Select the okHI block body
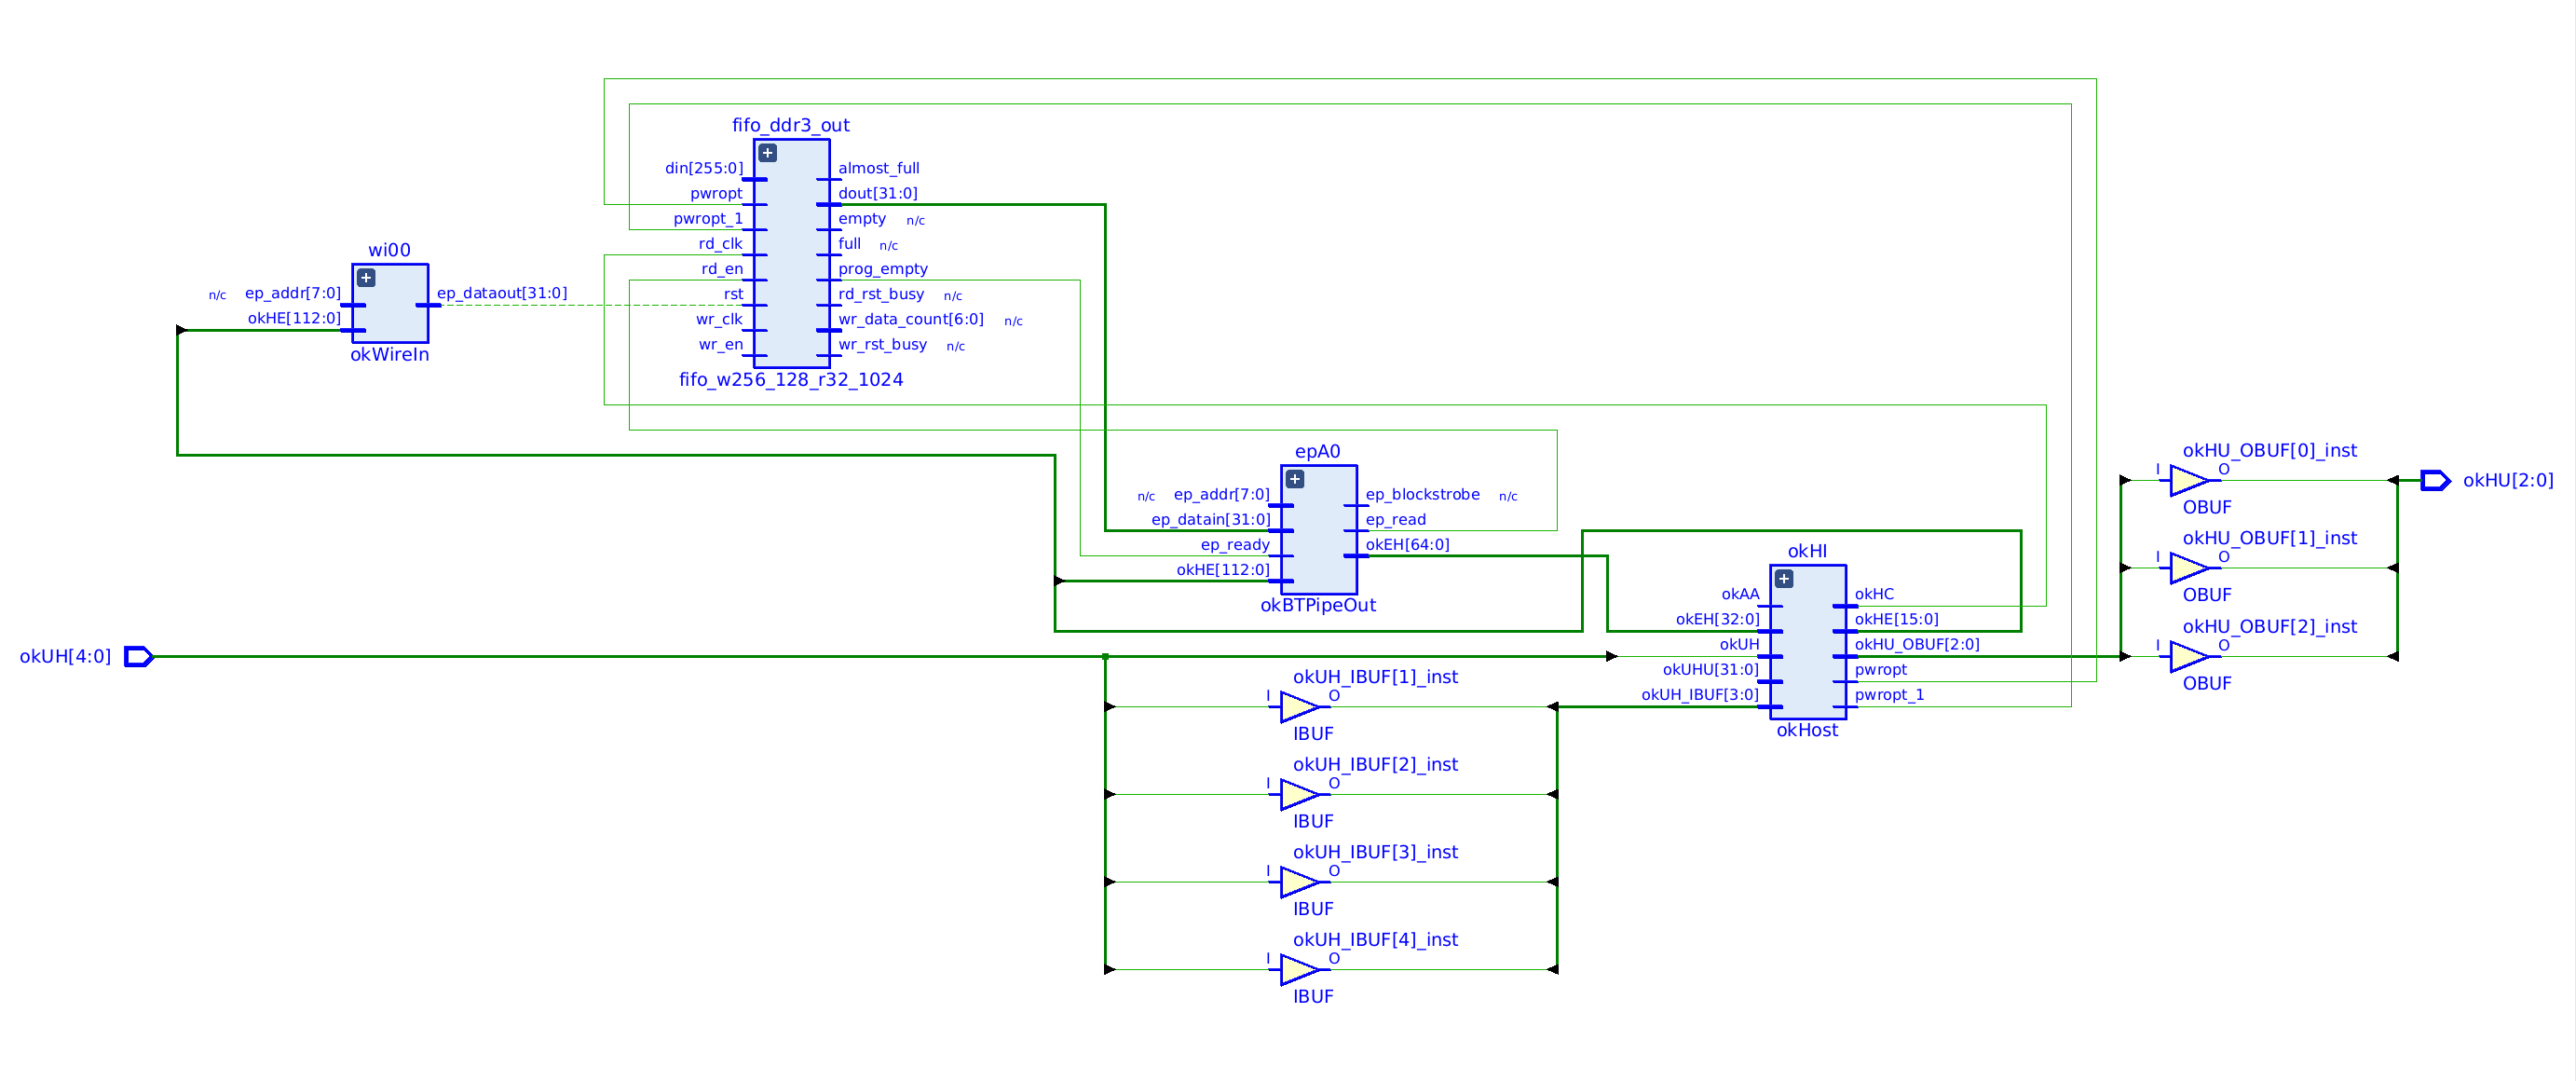 [1808, 642]
